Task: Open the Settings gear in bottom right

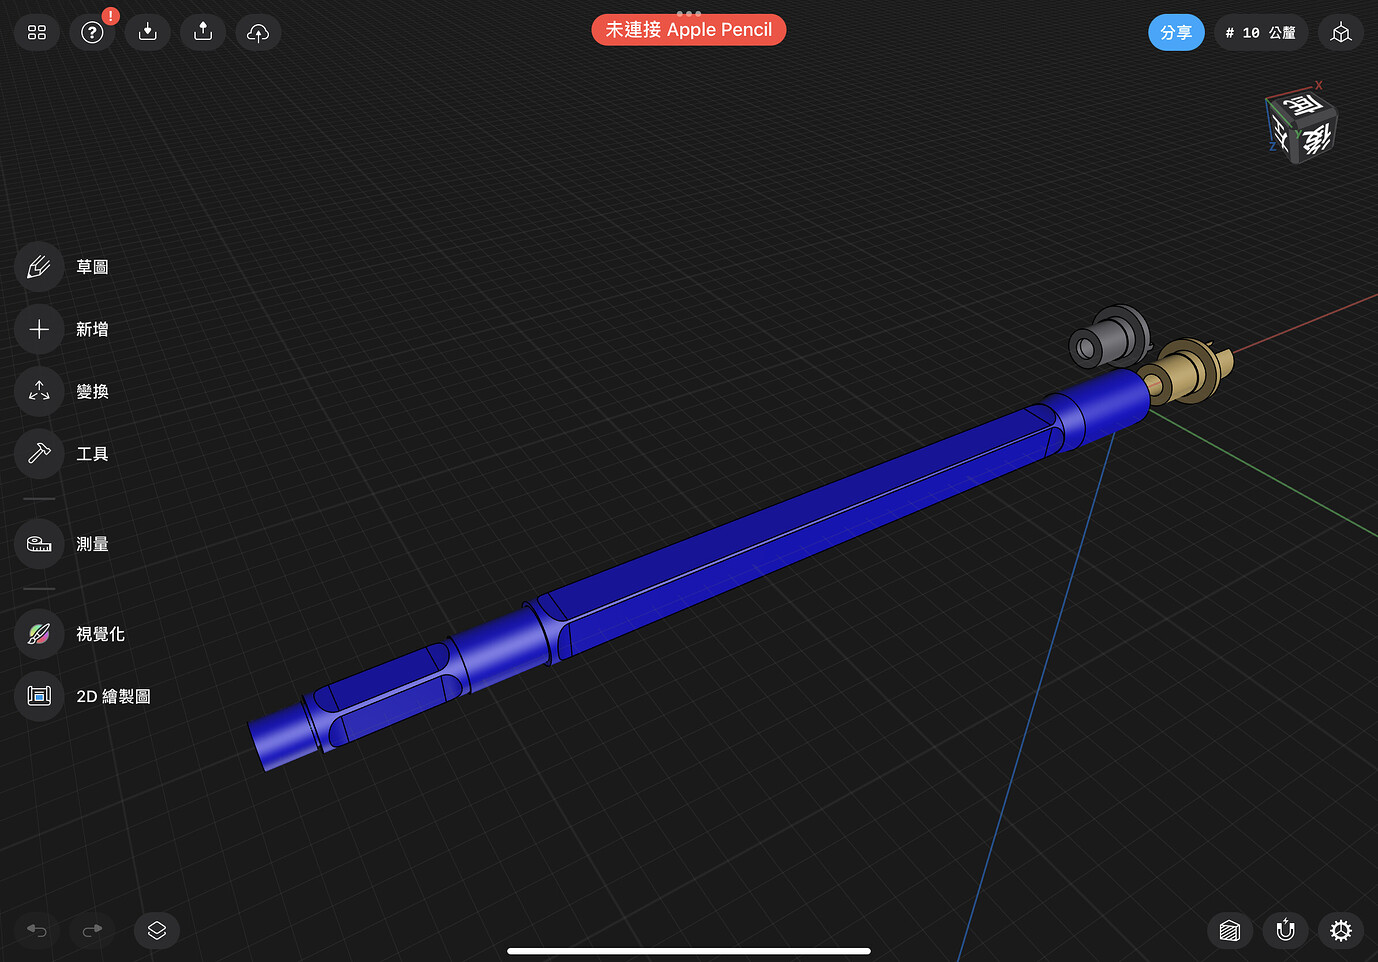Action: (x=1341, y=930)
